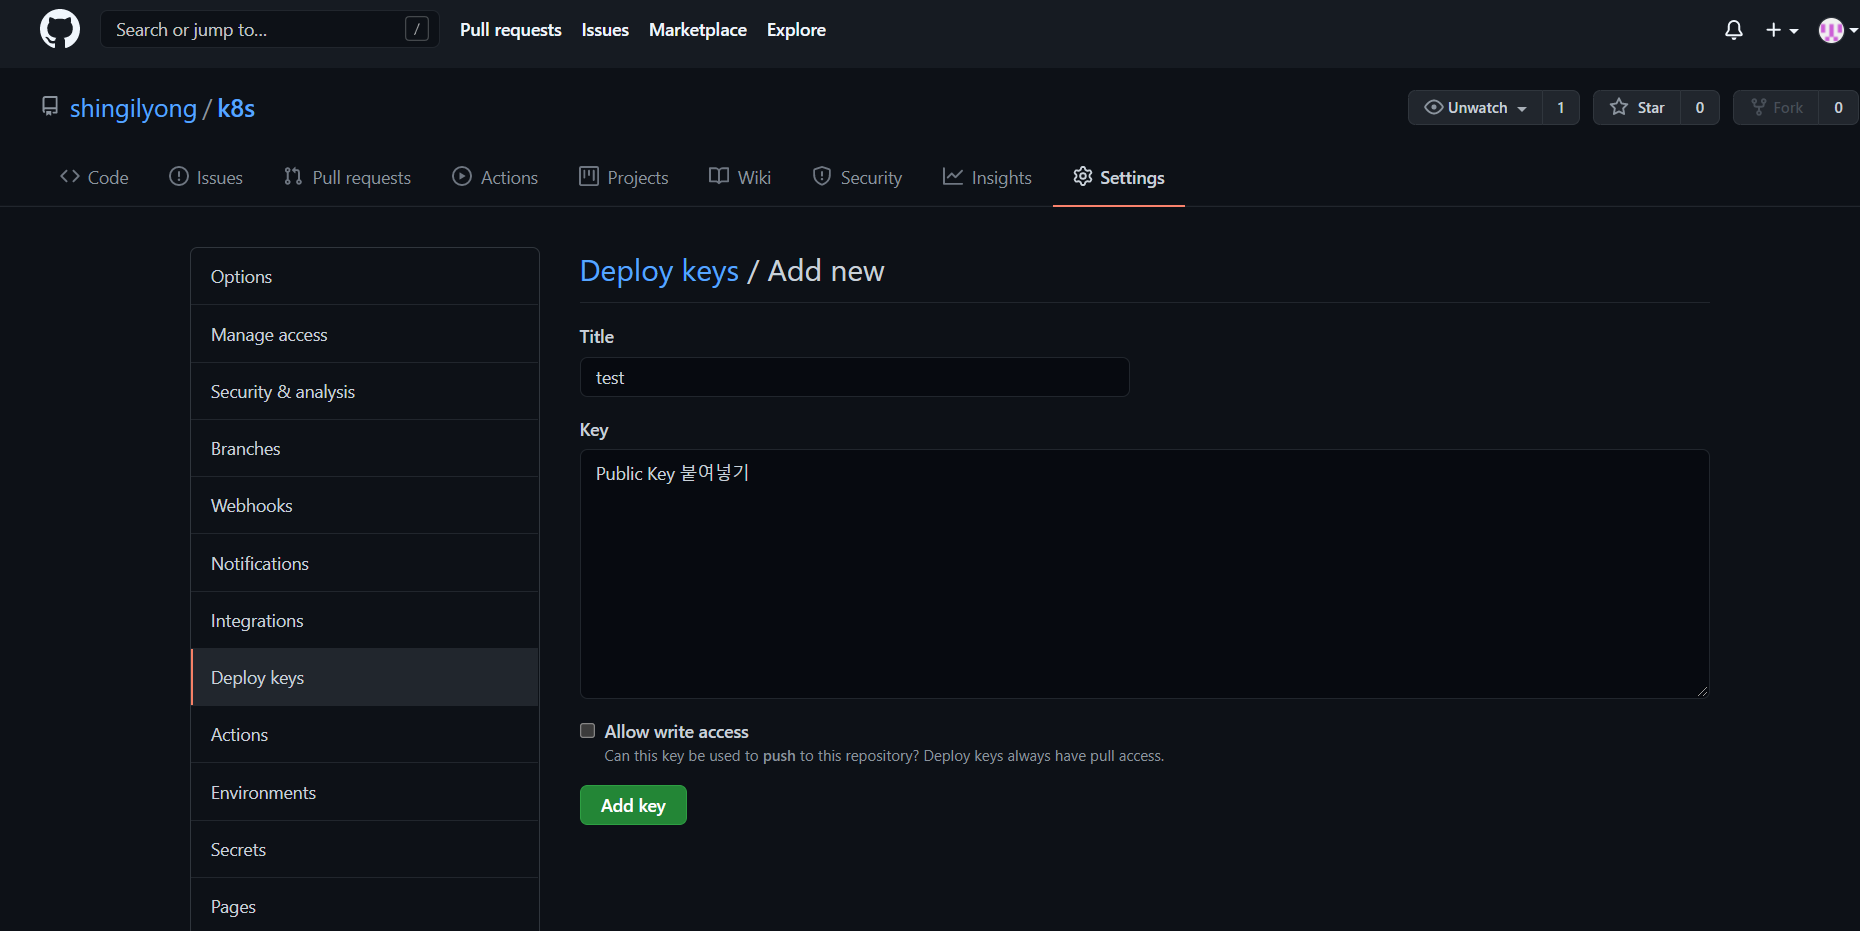The height and width of the screenshot is (931, 1860).
Task: Switch to the repository Issues tab
Action: pos(206,177)
